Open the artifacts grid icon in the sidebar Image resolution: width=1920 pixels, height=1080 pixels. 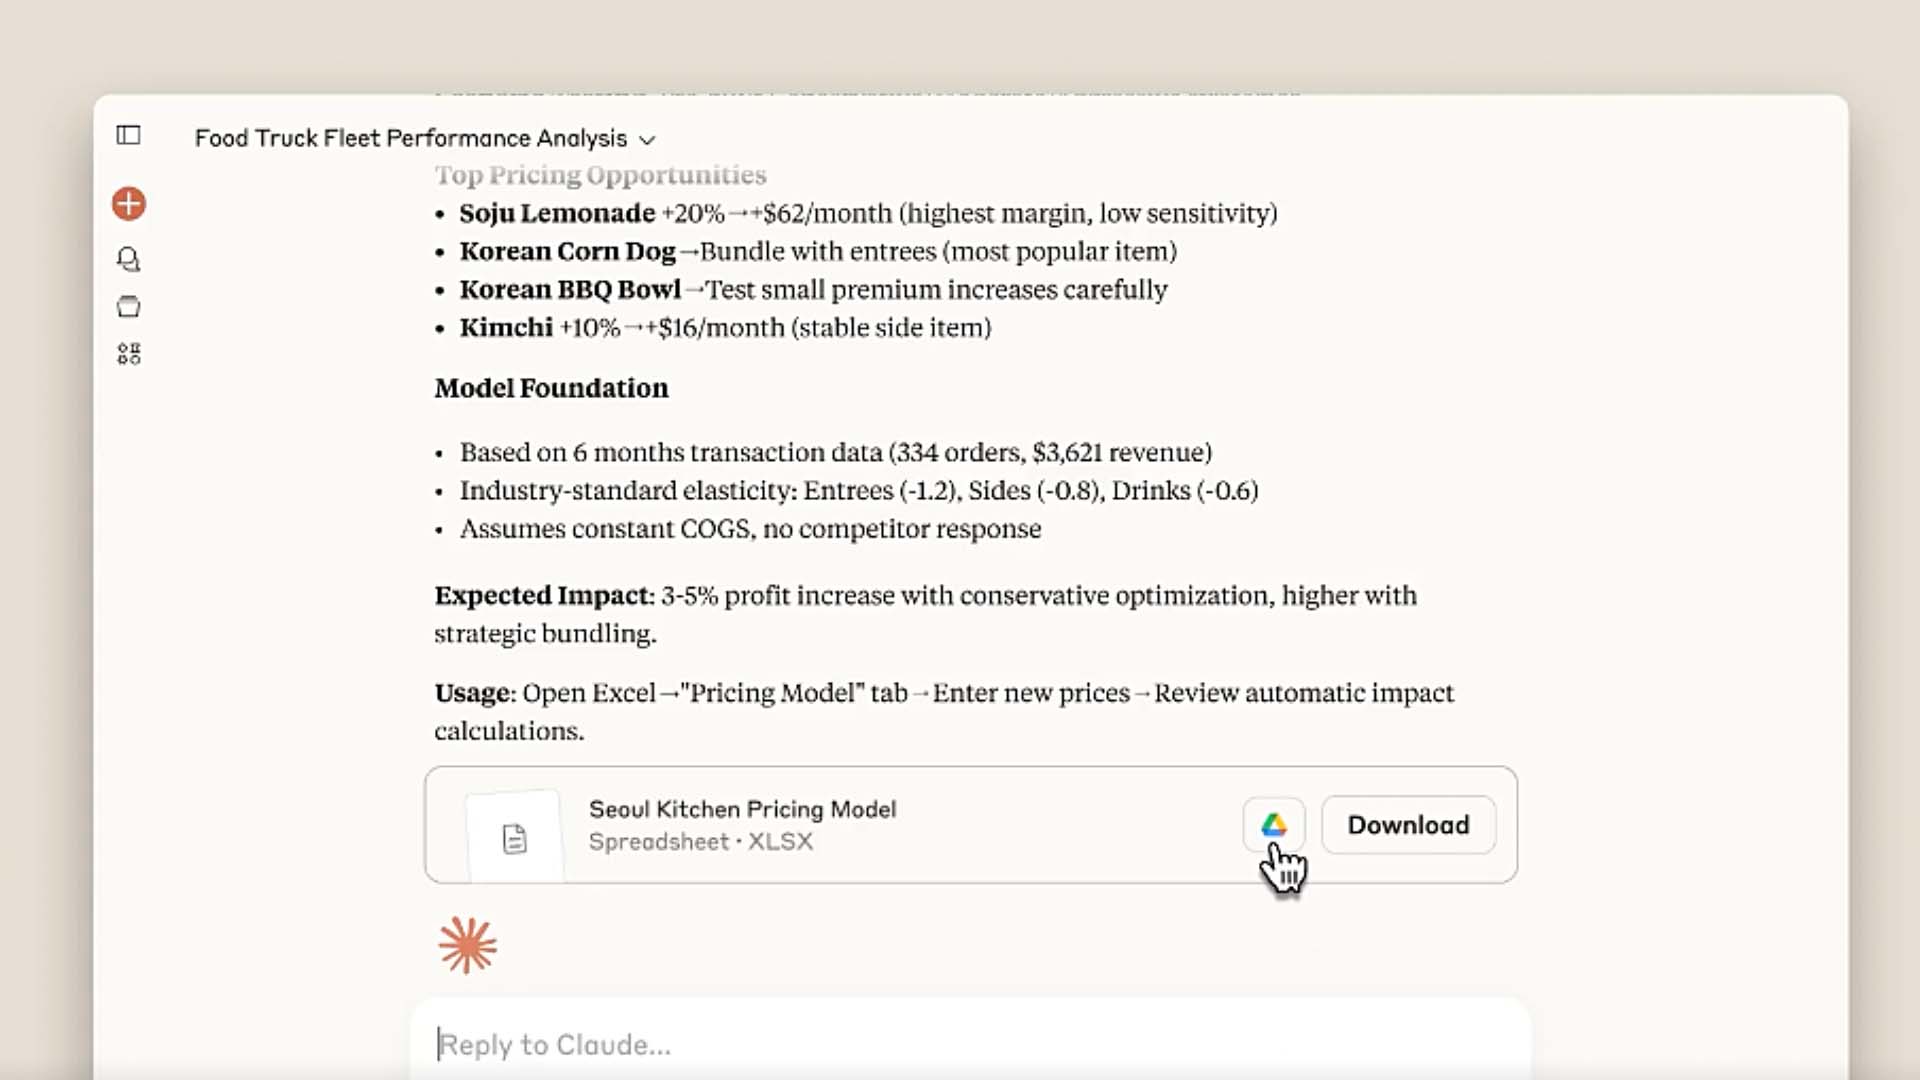coord(129,354)
